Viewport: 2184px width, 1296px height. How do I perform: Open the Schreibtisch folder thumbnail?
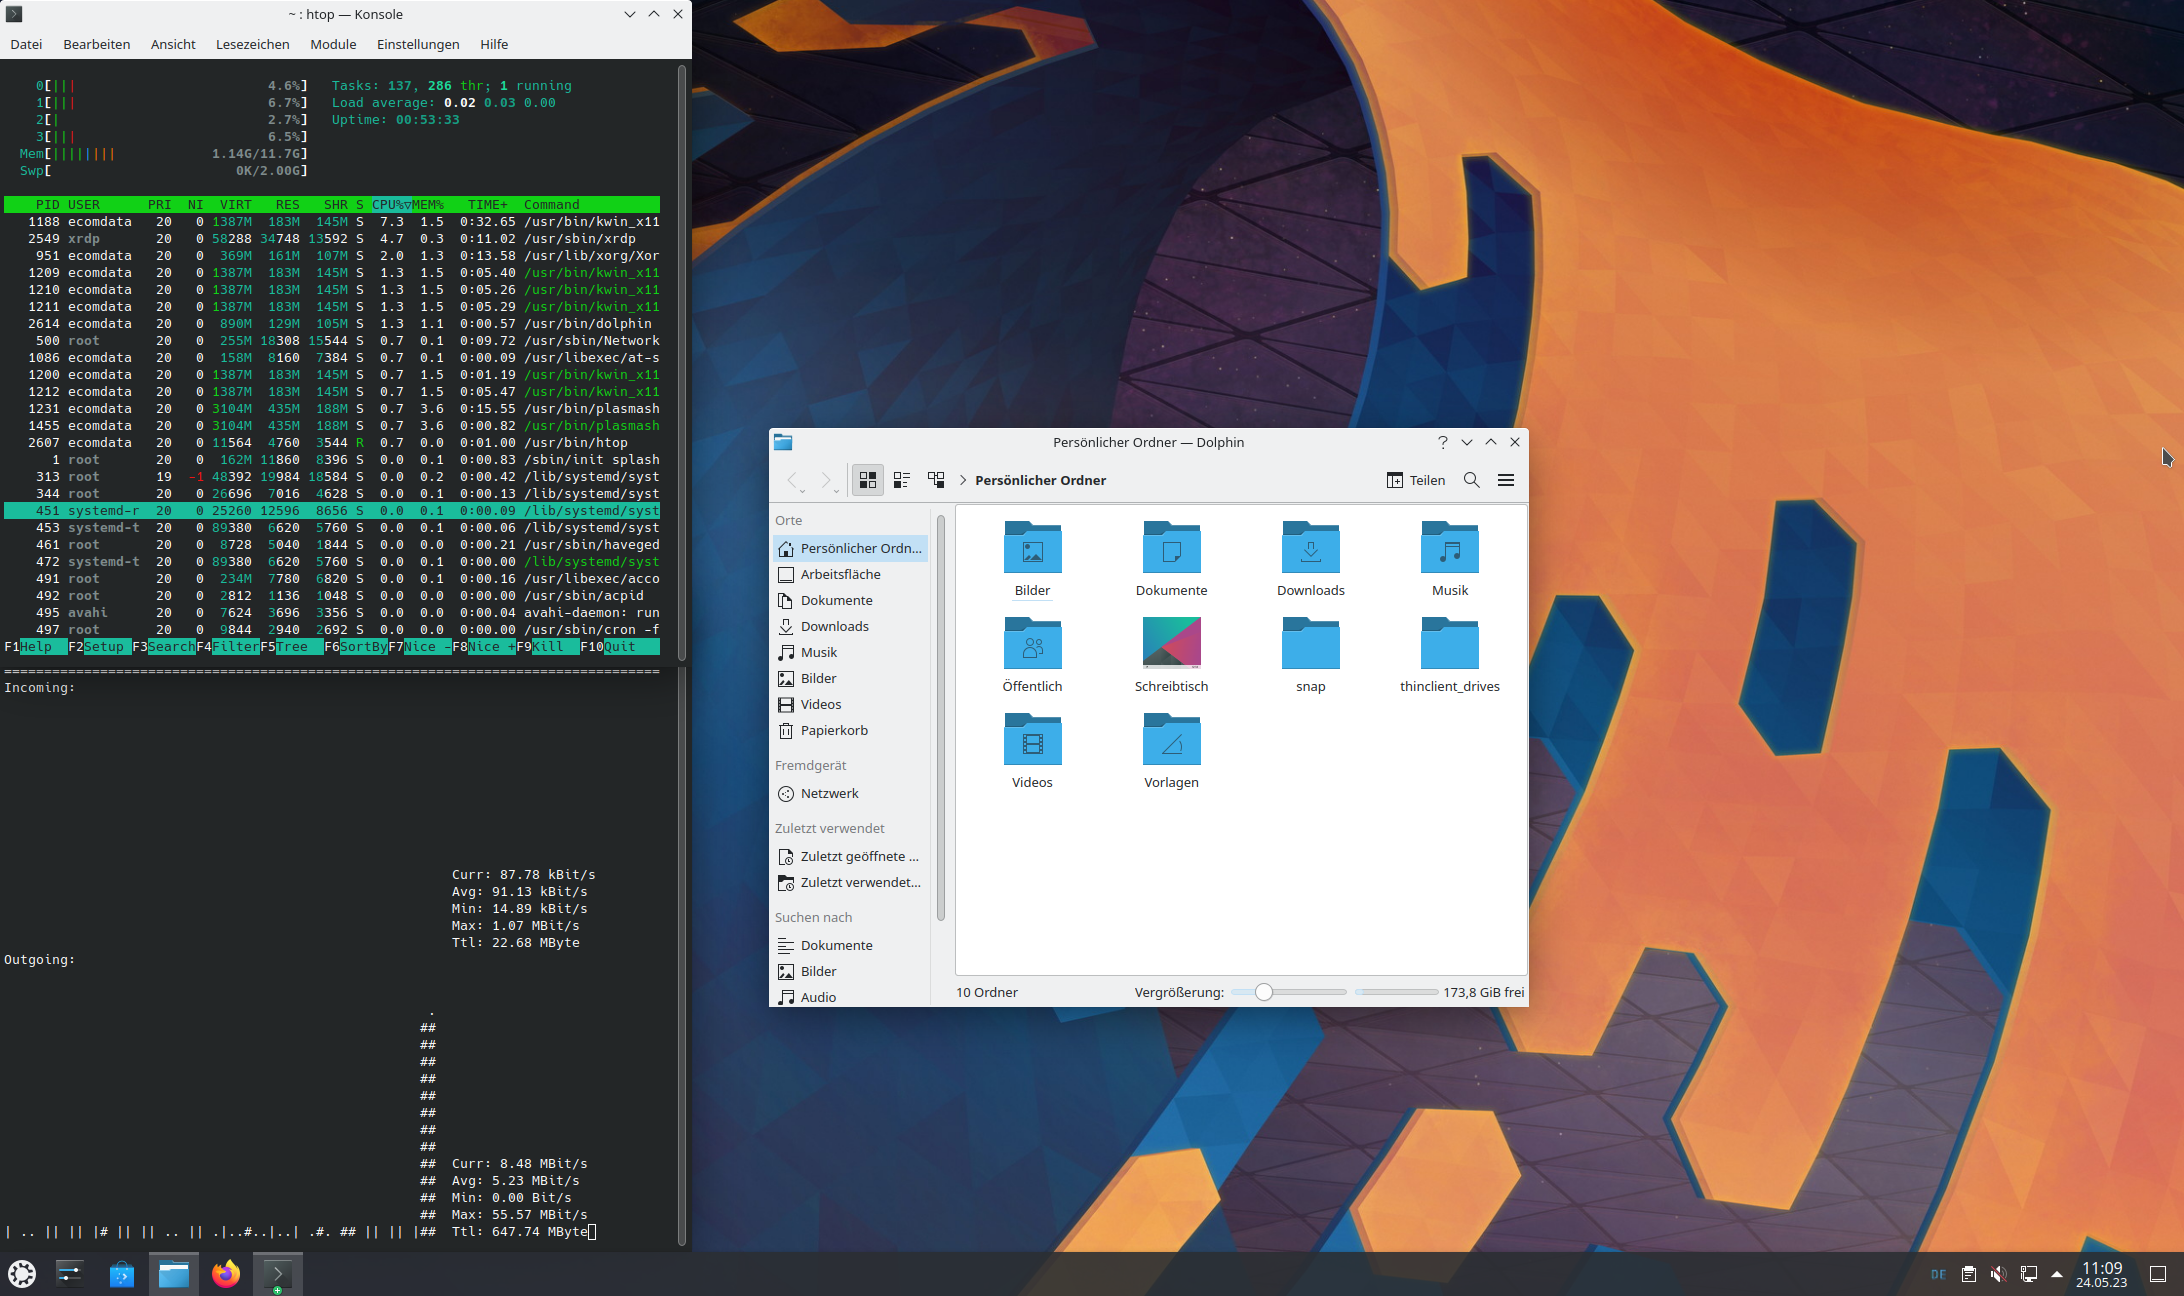click(1171, 644)
